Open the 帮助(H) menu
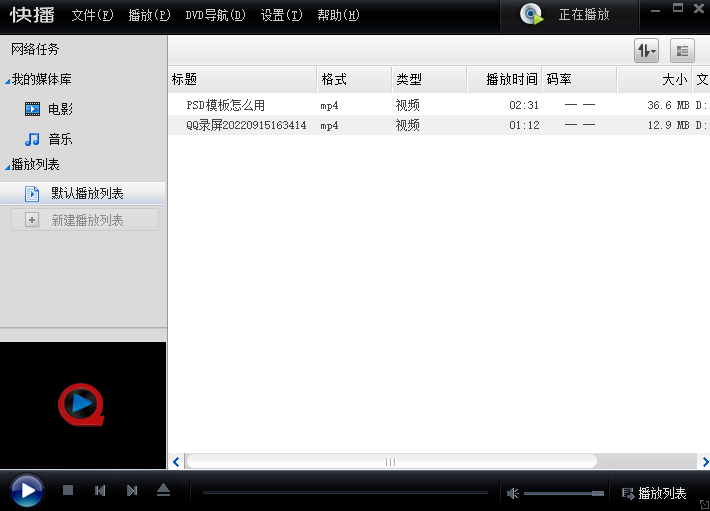710x511 pixels. point(338,15)
